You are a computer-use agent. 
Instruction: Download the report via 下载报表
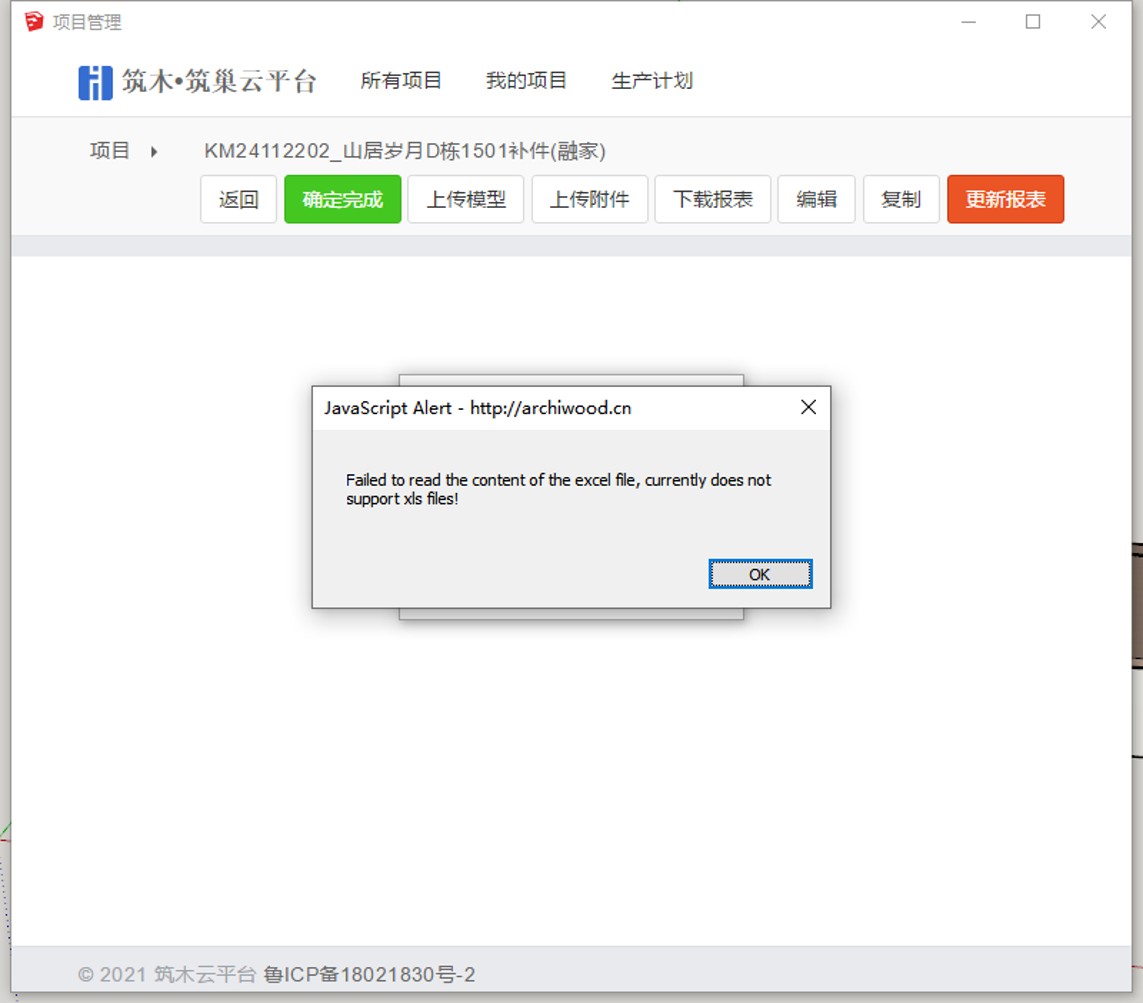pos(712,199)
